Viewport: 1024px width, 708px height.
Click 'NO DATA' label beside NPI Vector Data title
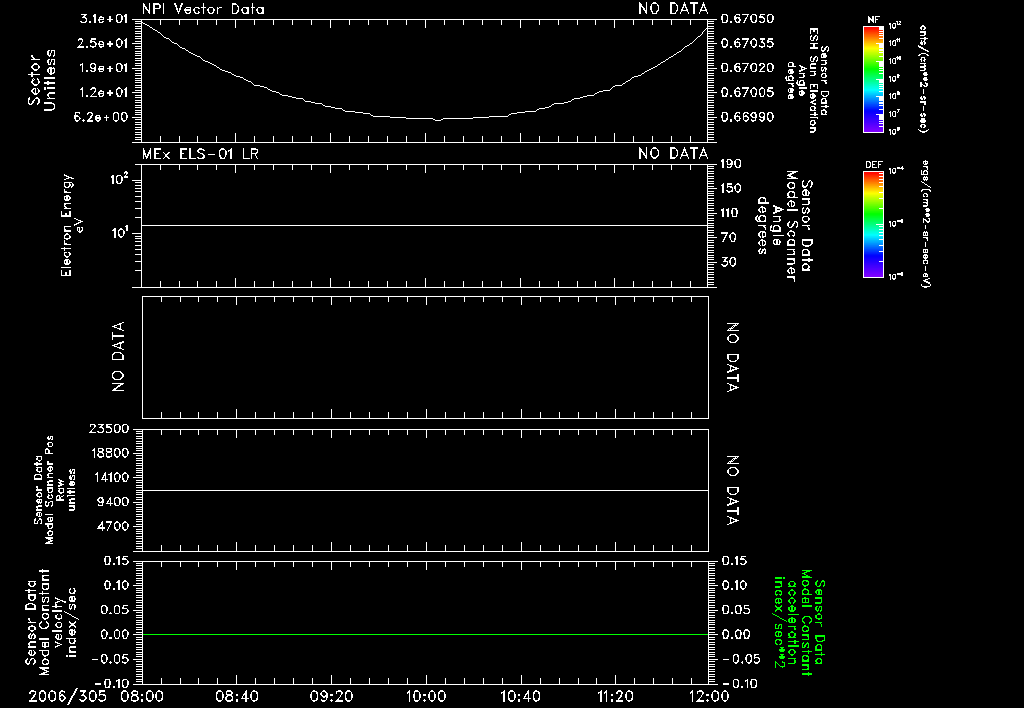(x=673, y=9)
